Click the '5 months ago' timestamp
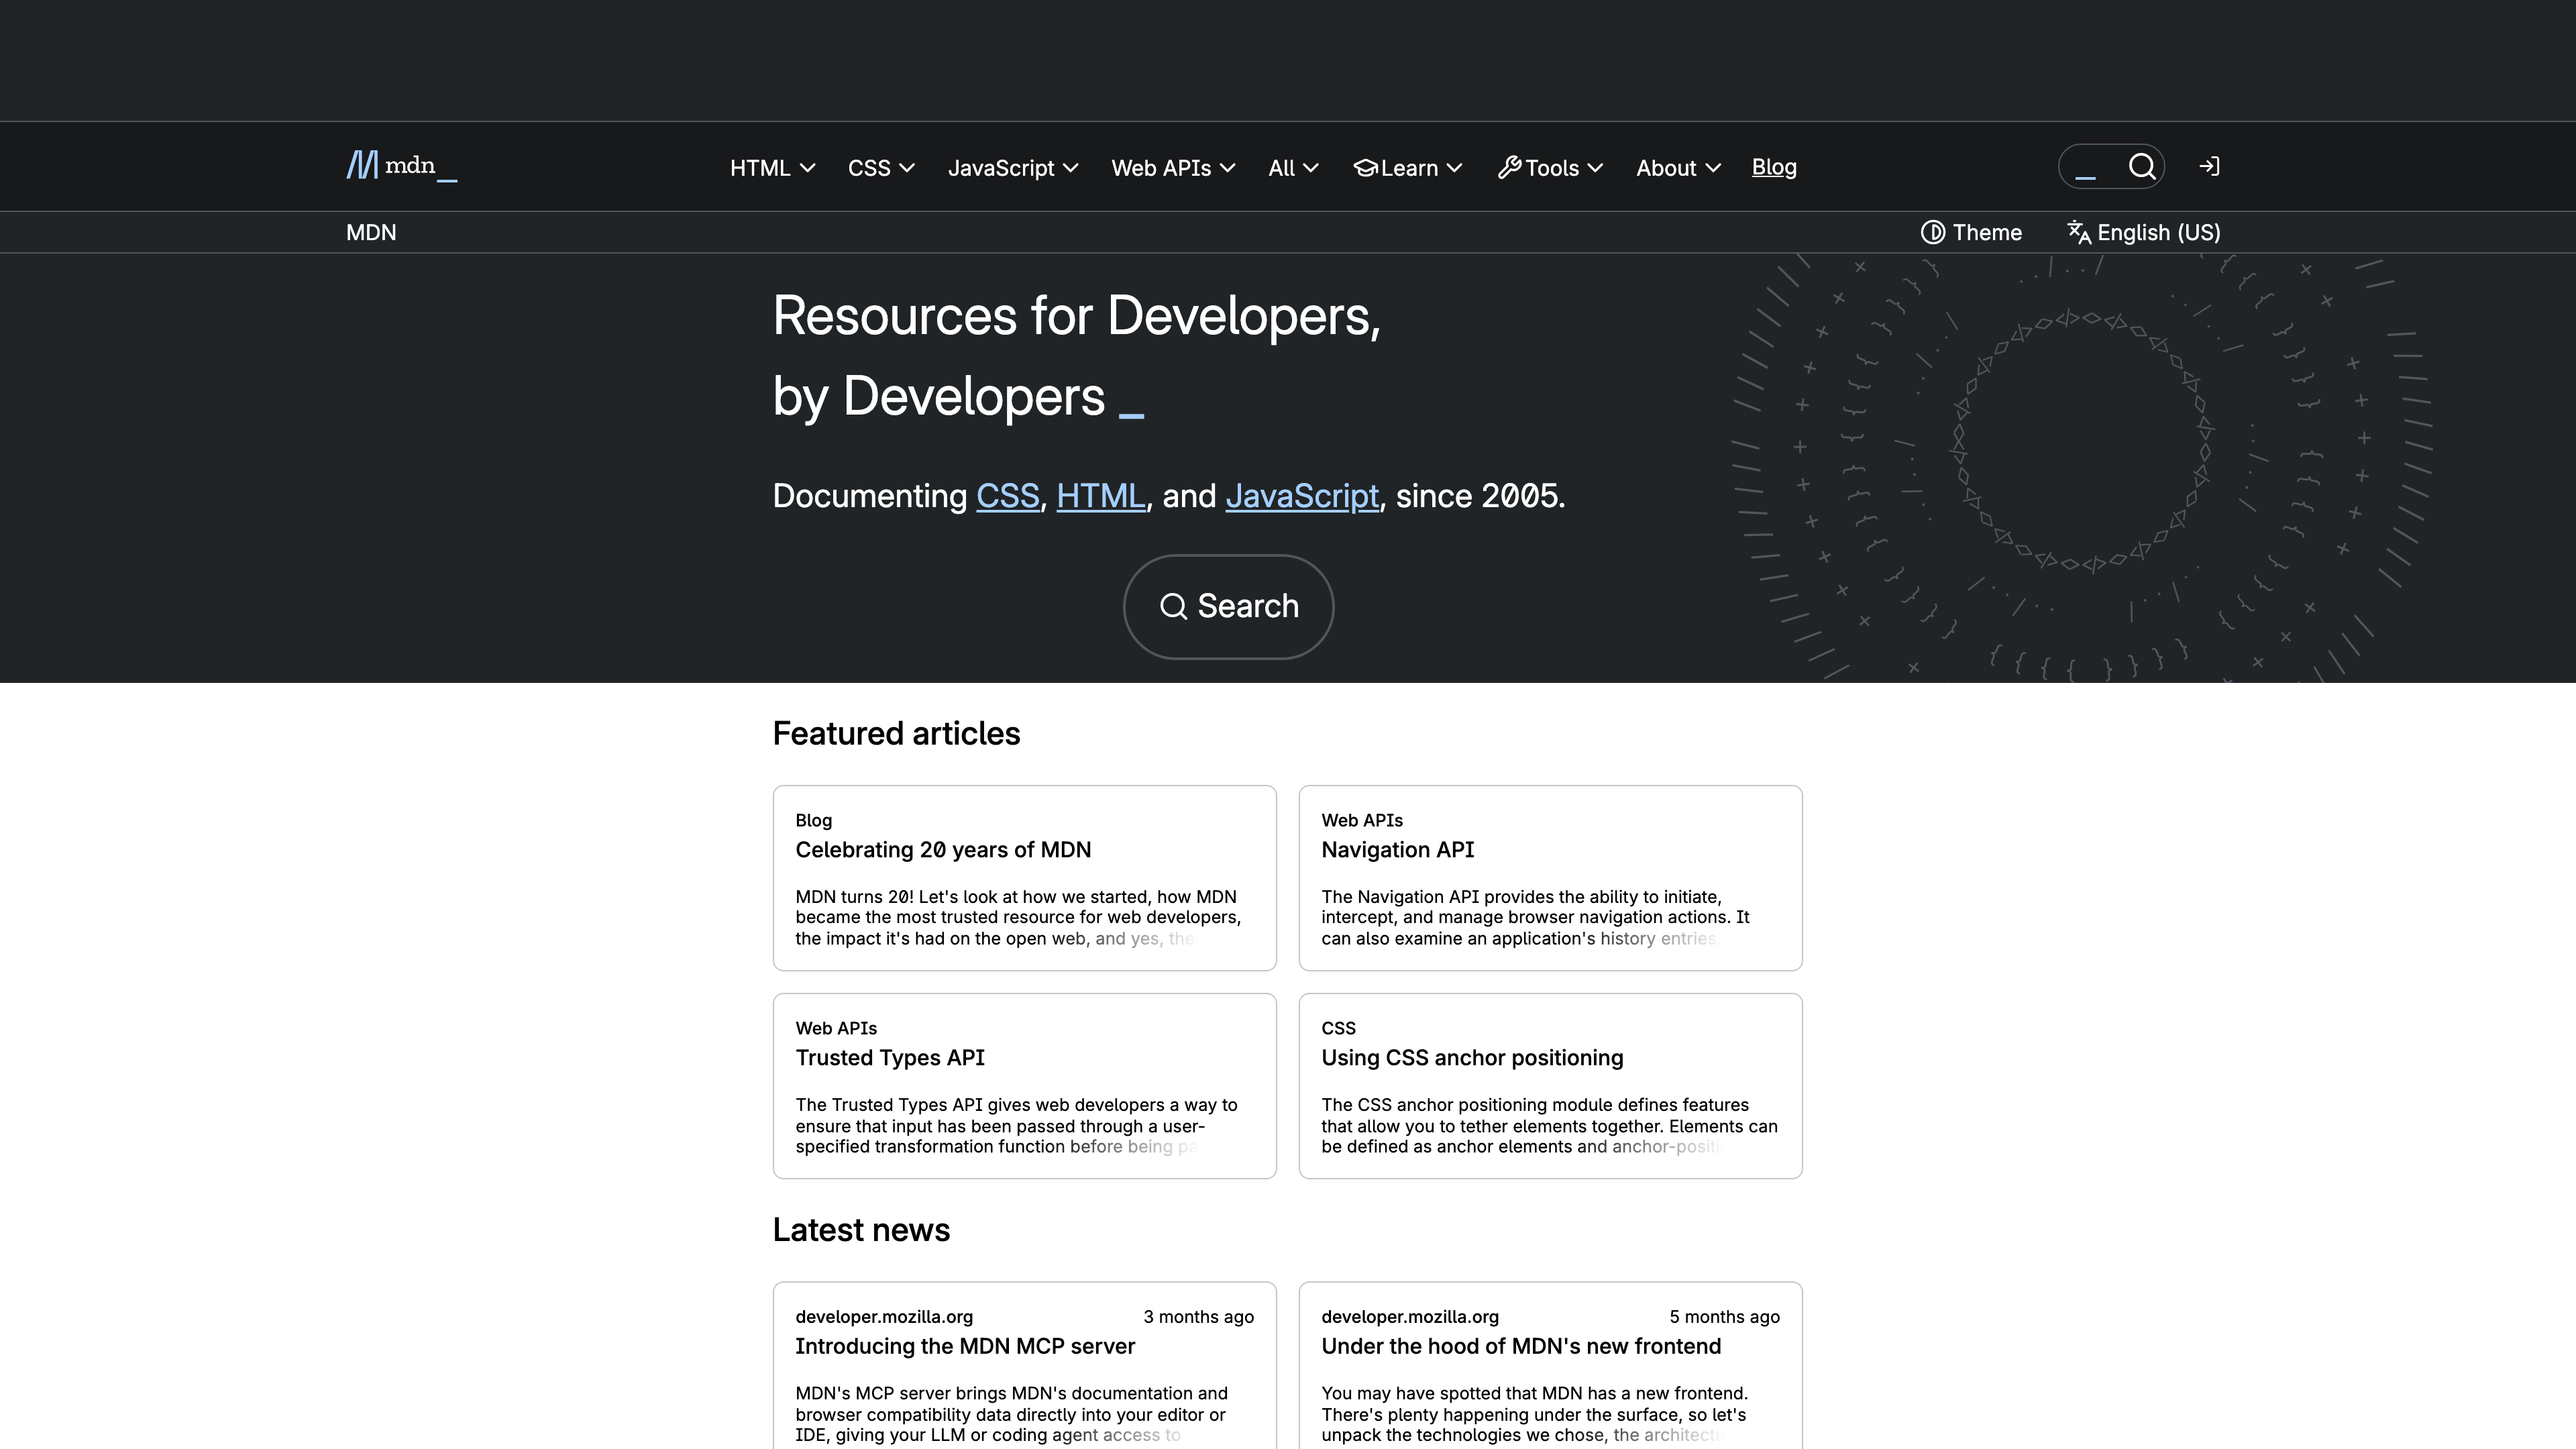The height and width of the screenshot is (1449, 2576). point(1724,1317)
